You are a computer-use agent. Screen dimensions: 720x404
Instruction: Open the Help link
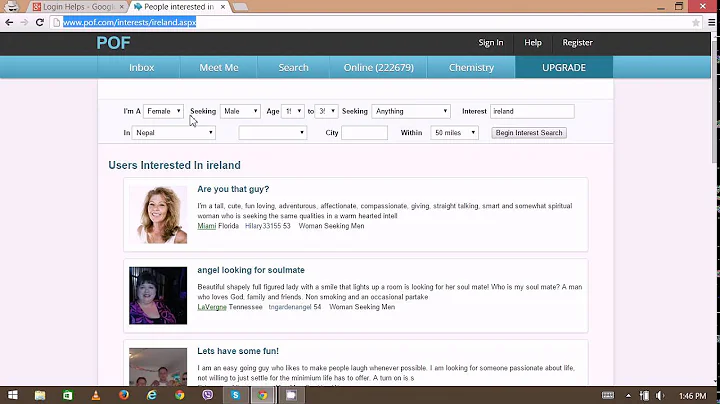click(x=533, y=43)
